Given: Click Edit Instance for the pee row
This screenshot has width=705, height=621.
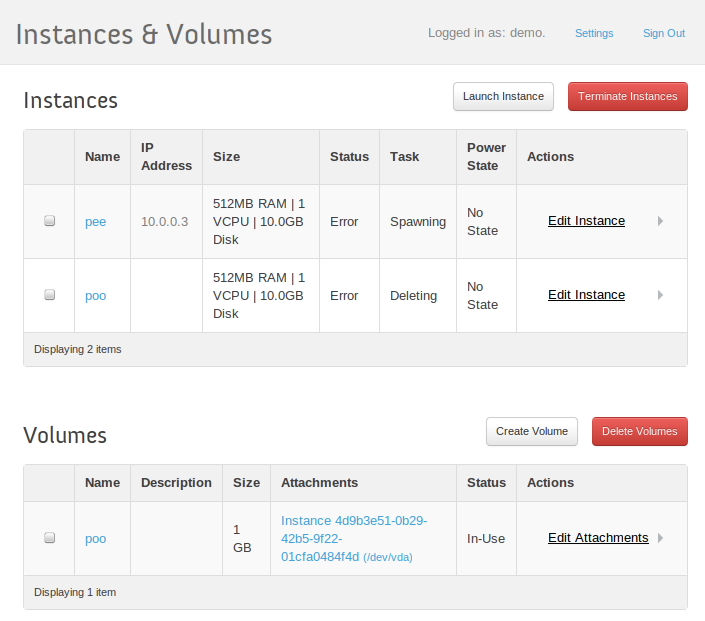Looking at the screenshot, I should pyautogui.click(x=586, y=221).
